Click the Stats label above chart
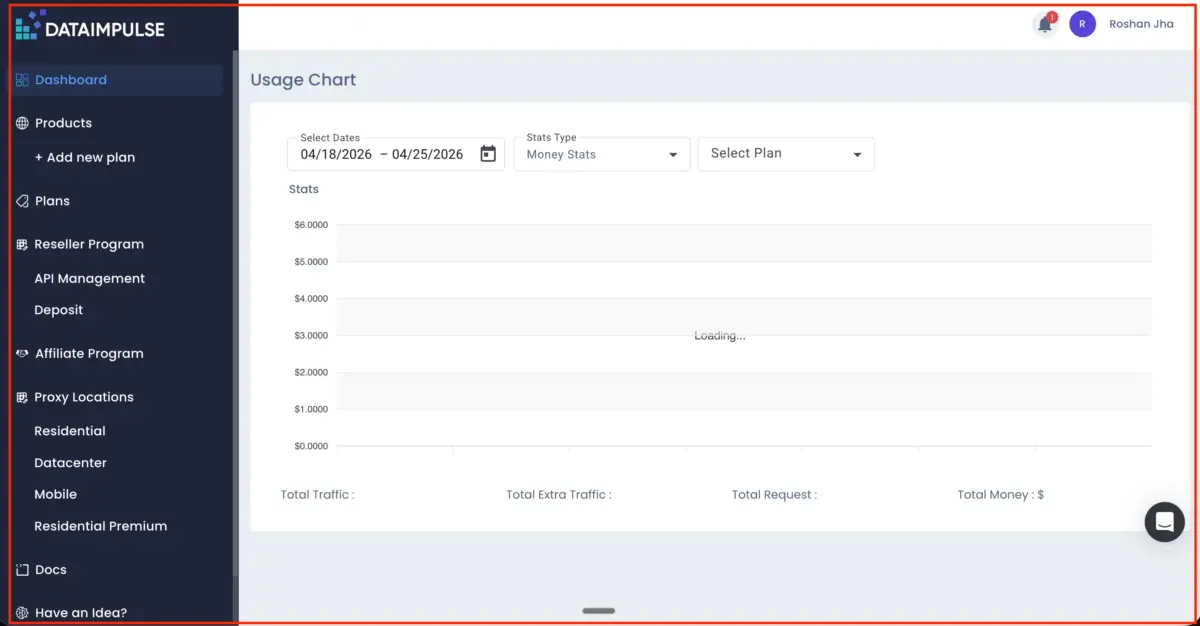The height and width of the screenshot is (626, 1200). click(304, 189)
